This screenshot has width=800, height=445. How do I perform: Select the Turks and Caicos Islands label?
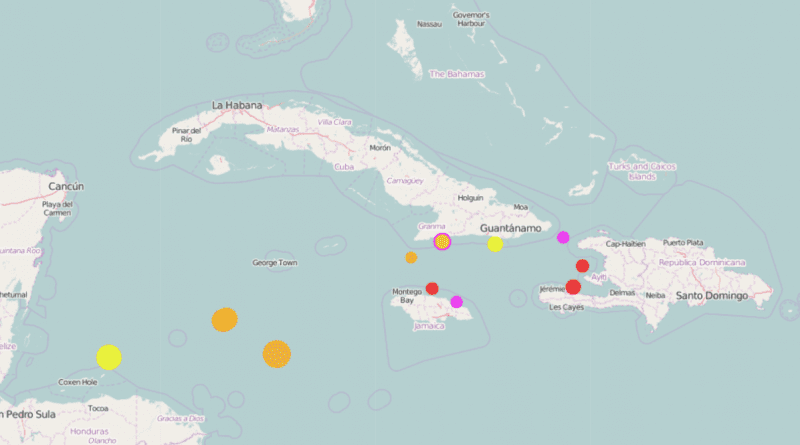pos(640,171)
